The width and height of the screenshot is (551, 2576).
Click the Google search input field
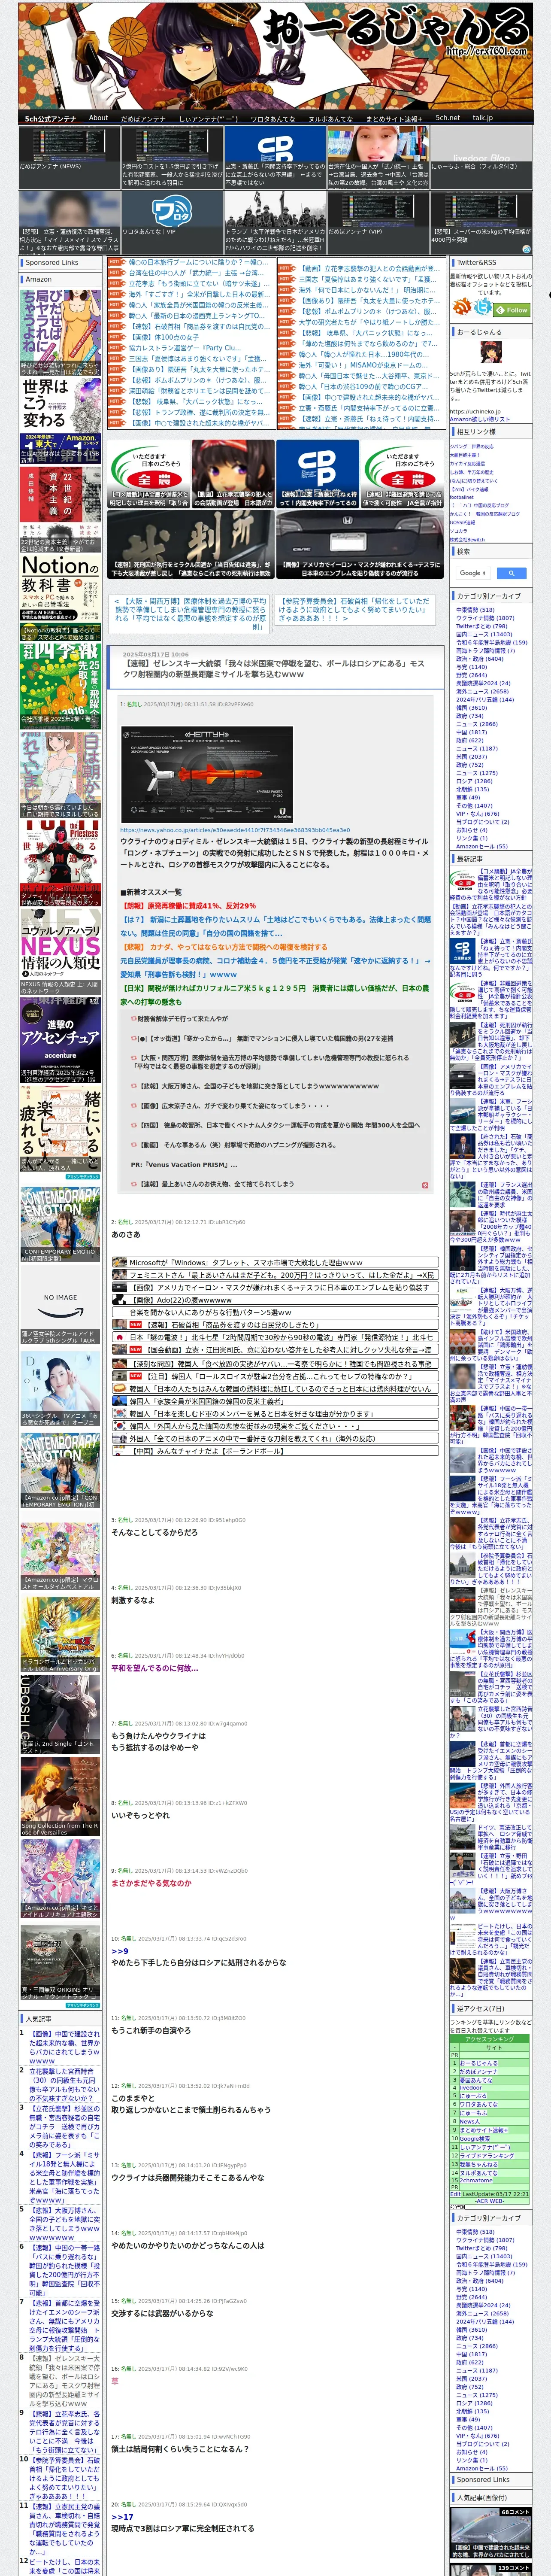pos(472,573)
